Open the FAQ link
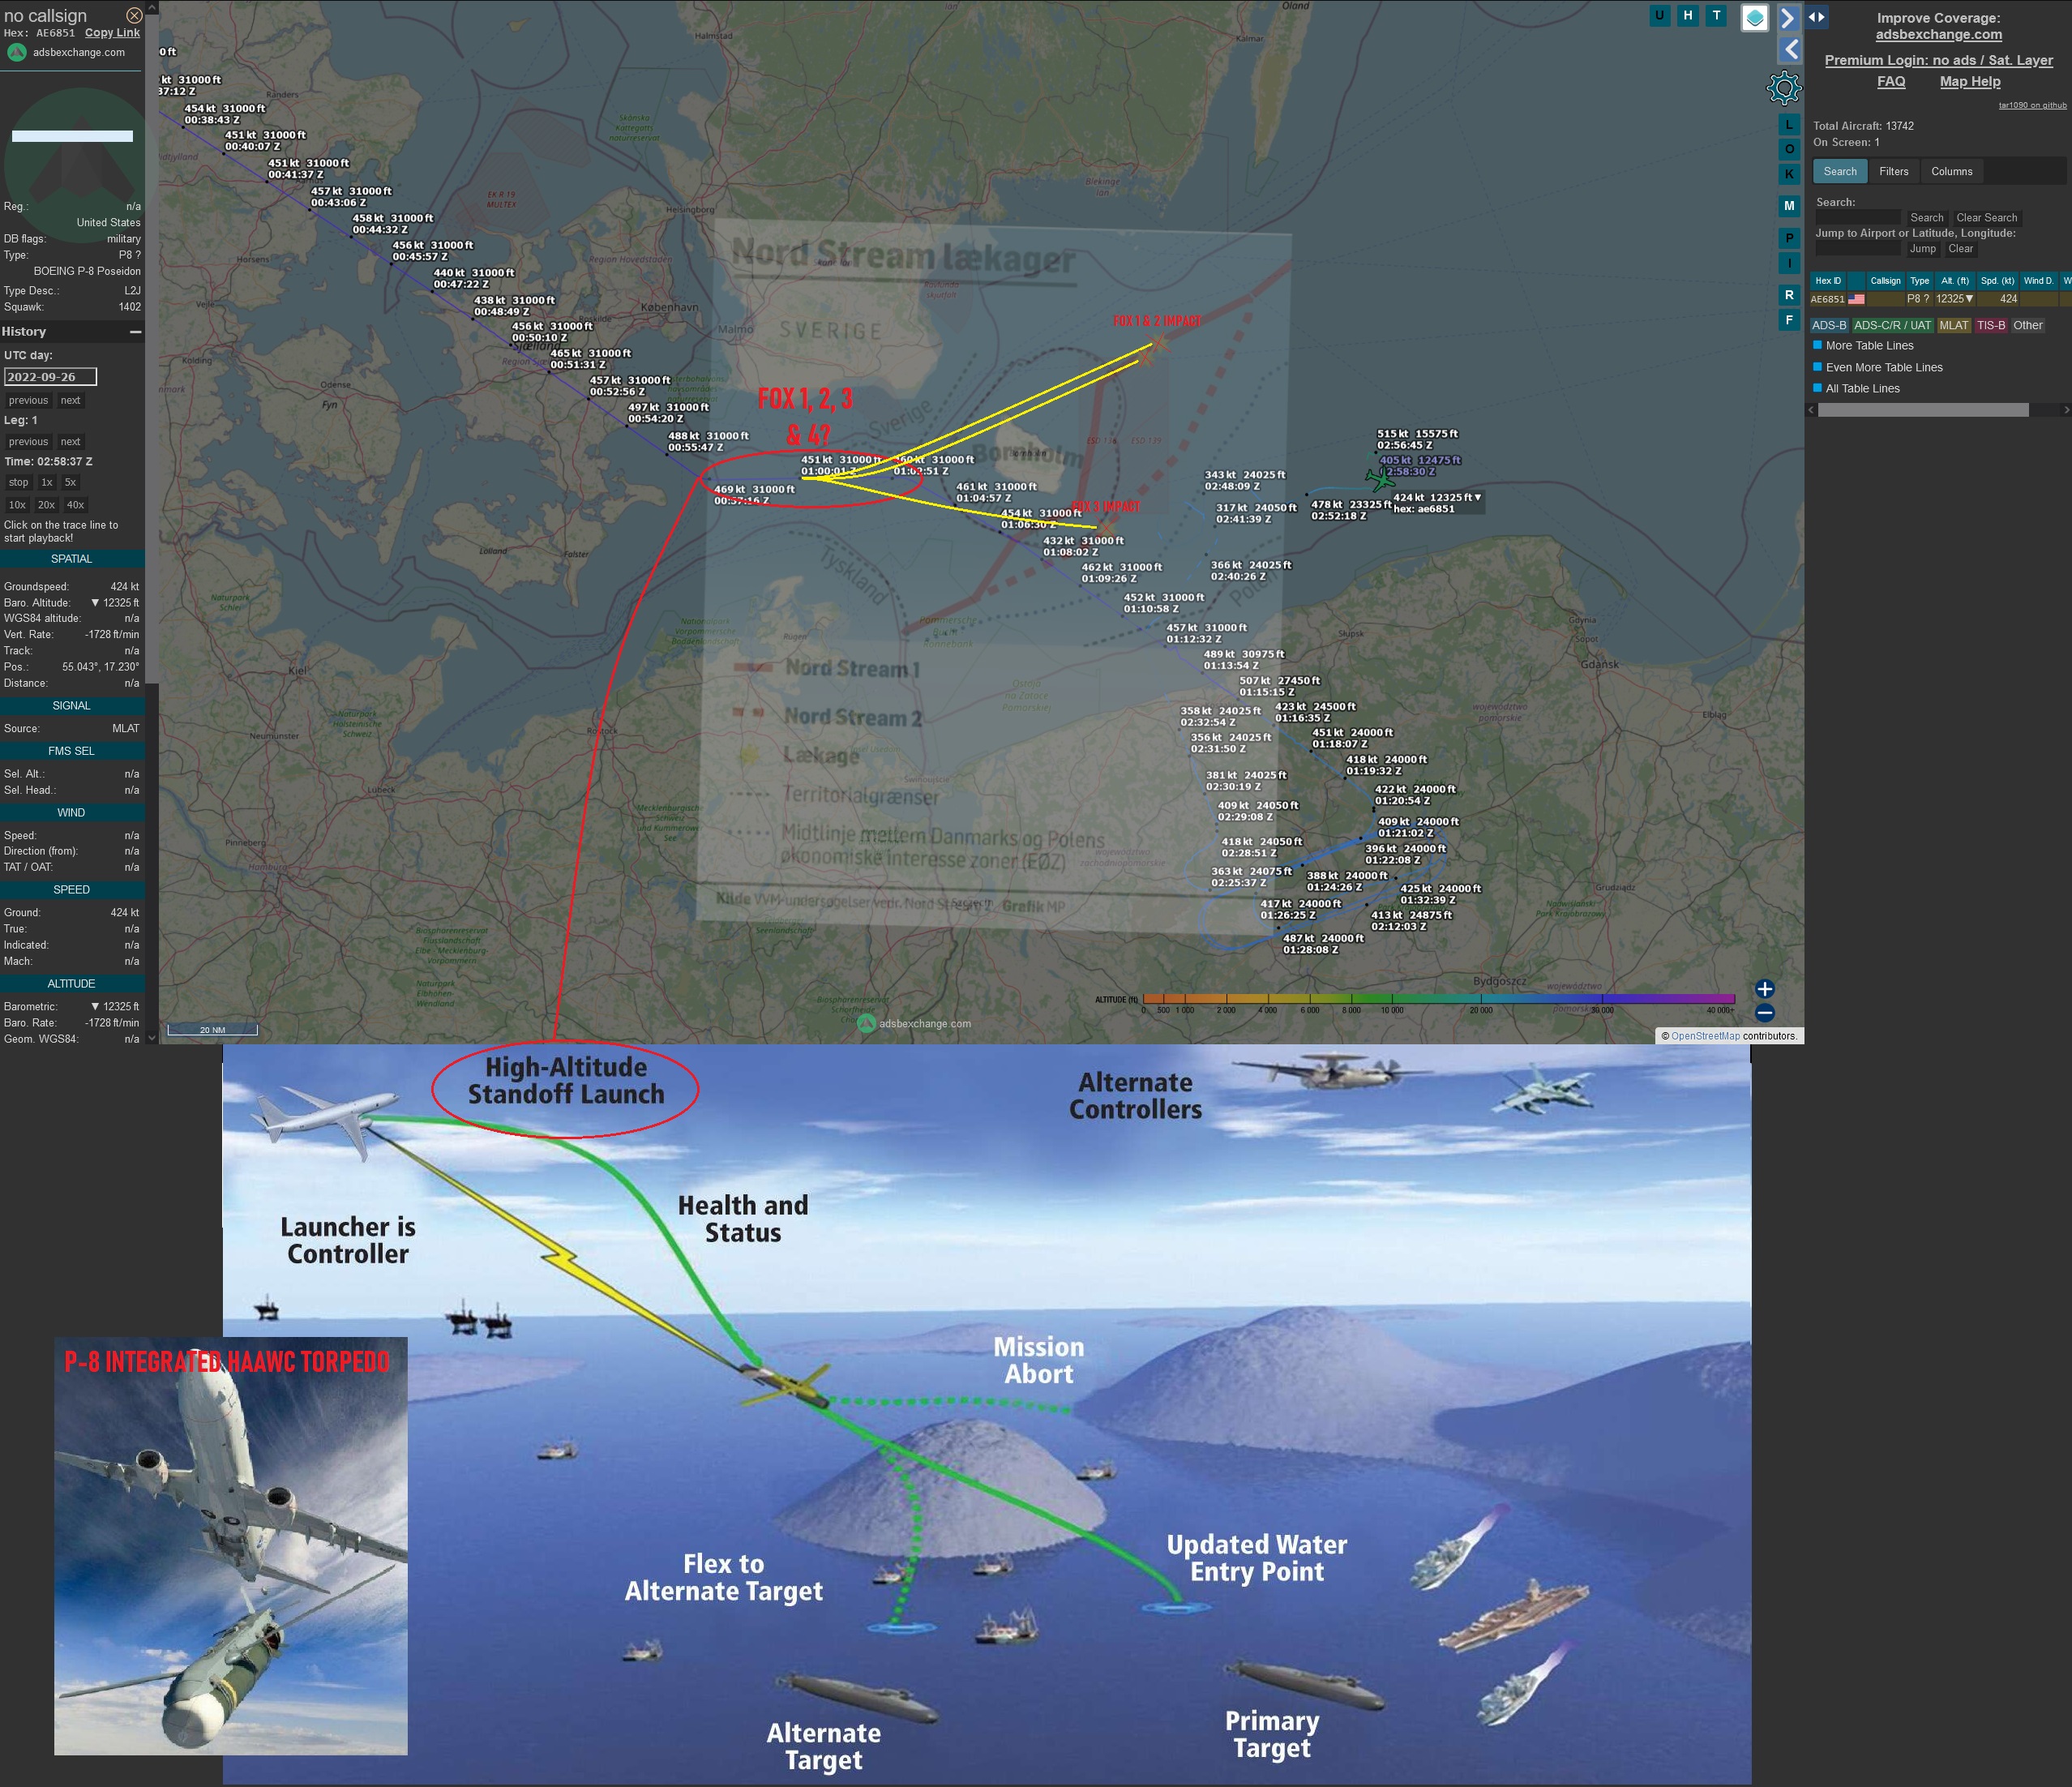Screen dimensions: 2072x1787 pyautogui.click(x=1891, y=81)
